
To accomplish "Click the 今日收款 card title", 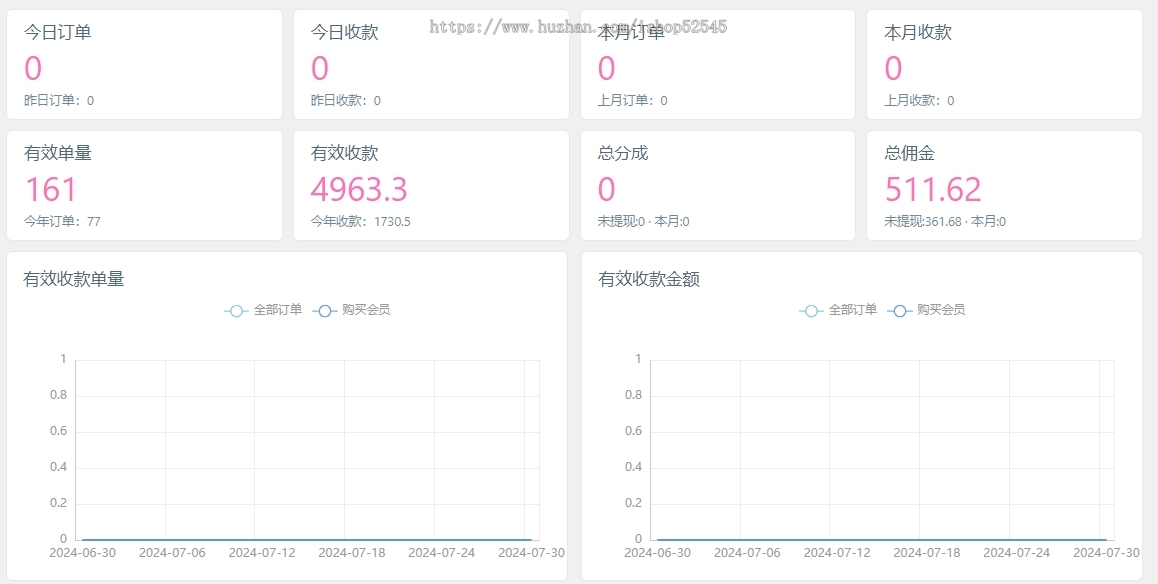I will [x=344, y=32].
